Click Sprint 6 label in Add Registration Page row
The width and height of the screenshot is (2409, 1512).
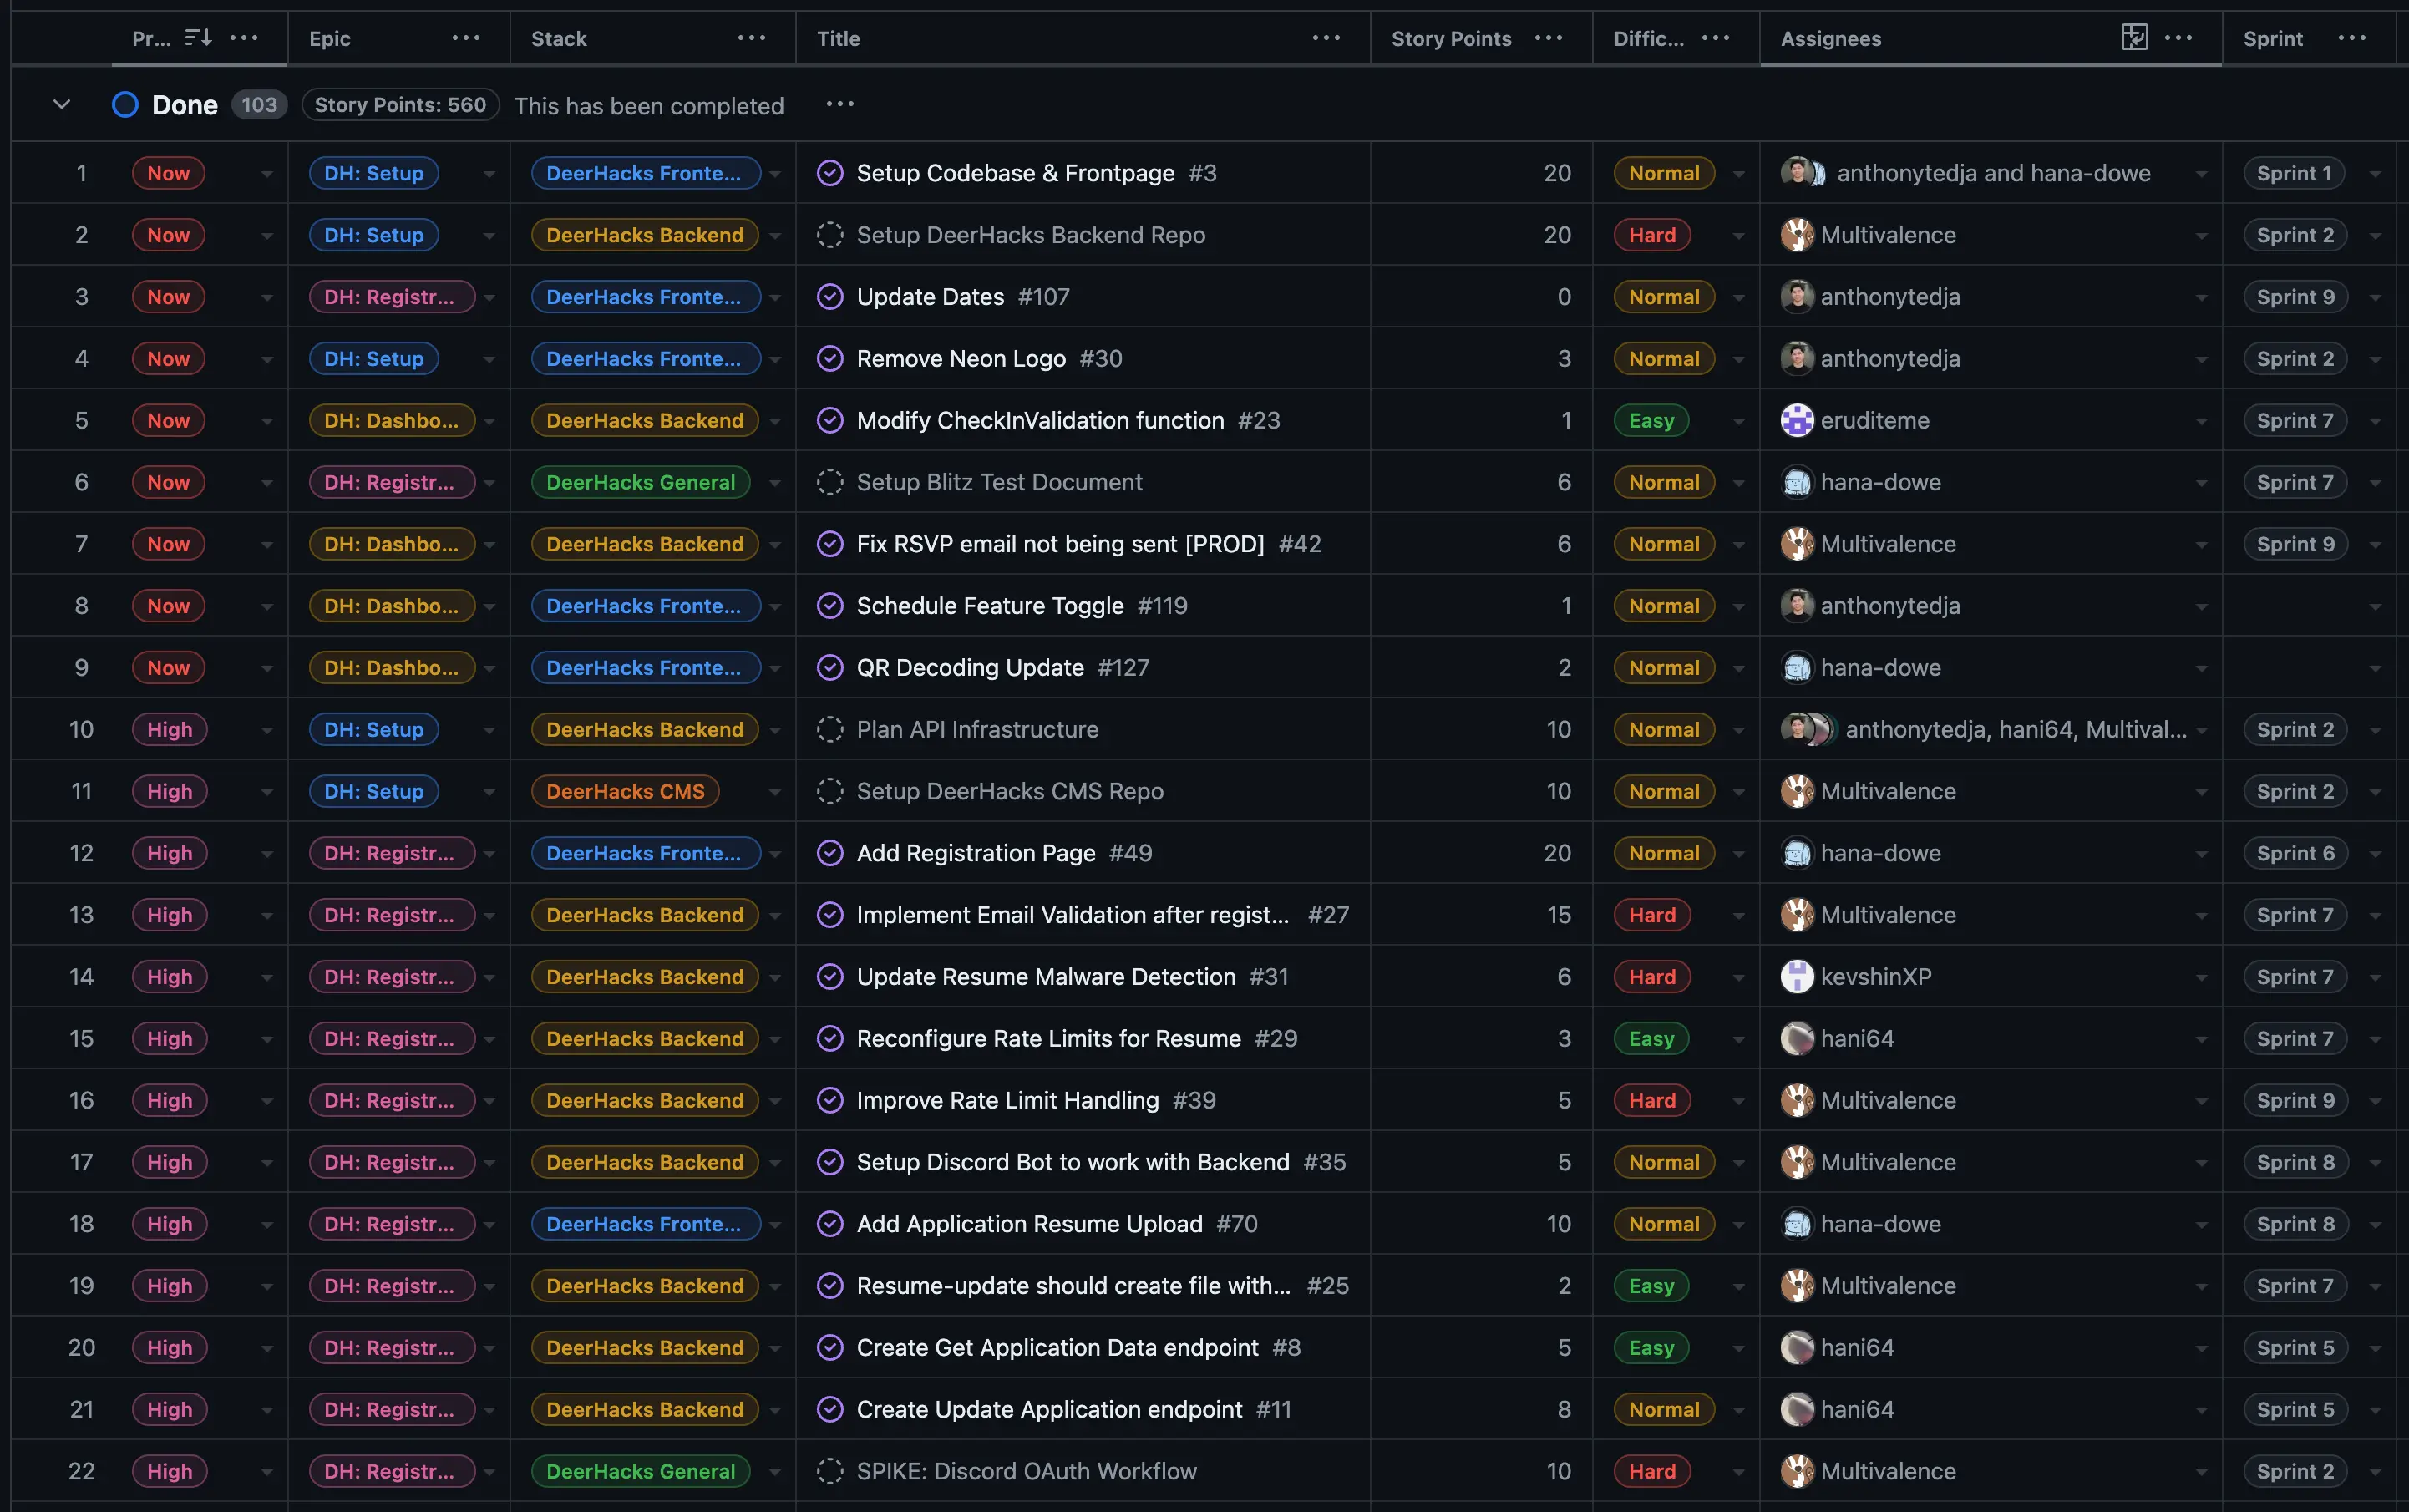(x=2295, y=853)
